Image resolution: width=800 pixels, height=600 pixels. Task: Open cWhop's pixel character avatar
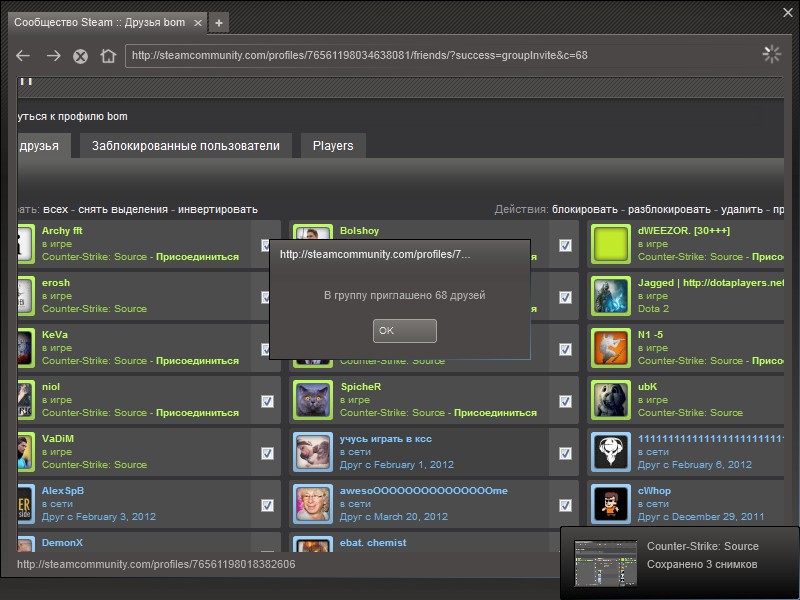click(611, 505)
